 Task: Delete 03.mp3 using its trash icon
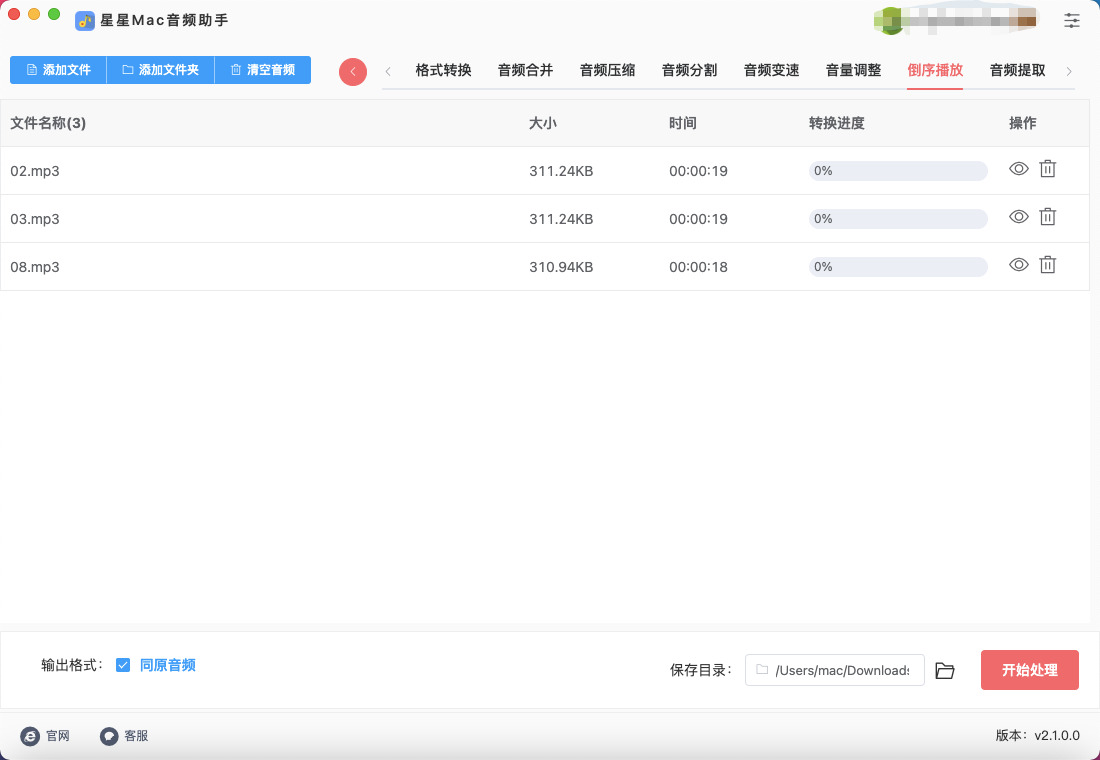(x=1047, y=217)
